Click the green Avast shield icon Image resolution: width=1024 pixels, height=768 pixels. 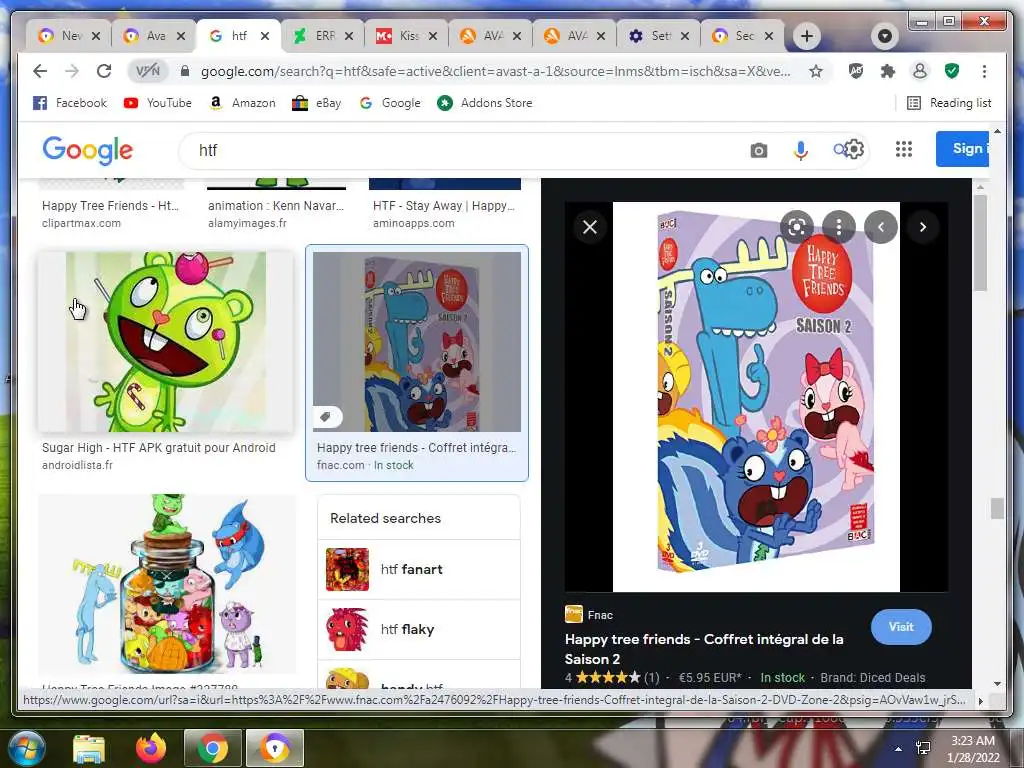[x=952, y=71]
